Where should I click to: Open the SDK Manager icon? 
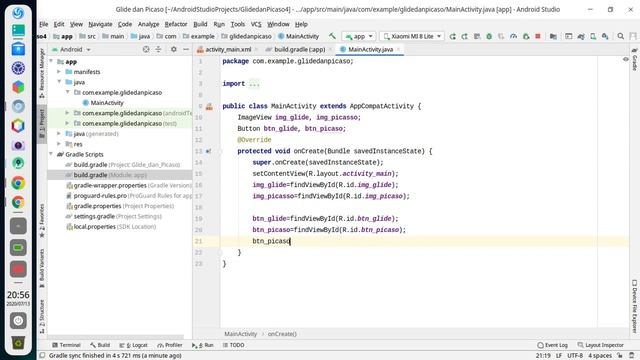point(605,36)
